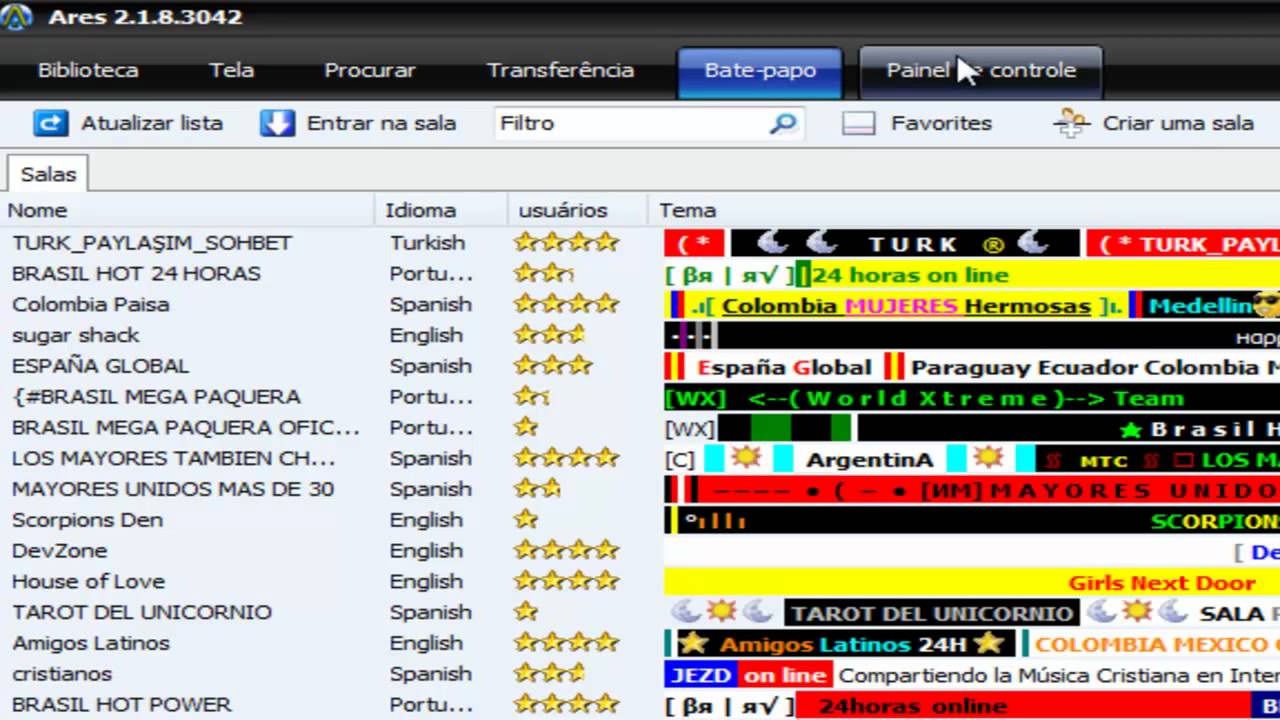Open the Painel de controle tab
This screenshot has width=1280, height=720.
point(981,72)
